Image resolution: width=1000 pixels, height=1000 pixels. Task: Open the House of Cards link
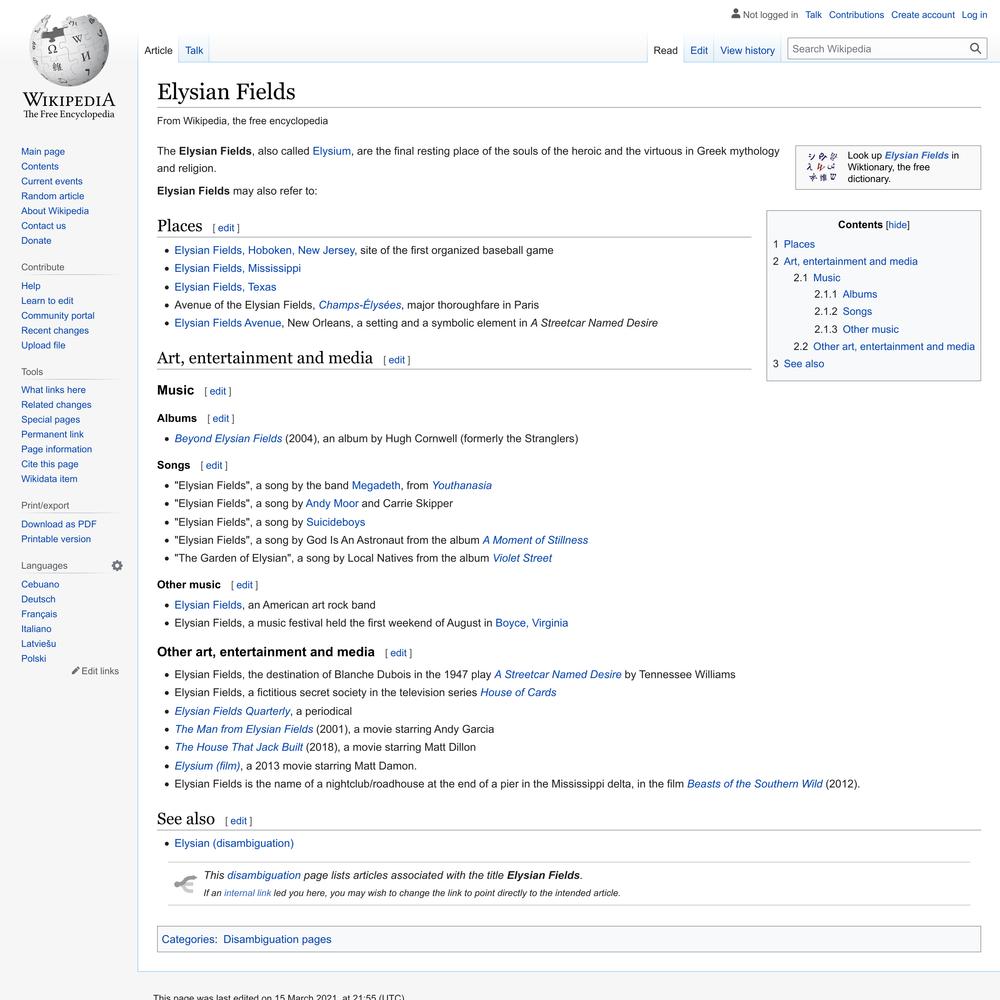[x=518, y=693]
